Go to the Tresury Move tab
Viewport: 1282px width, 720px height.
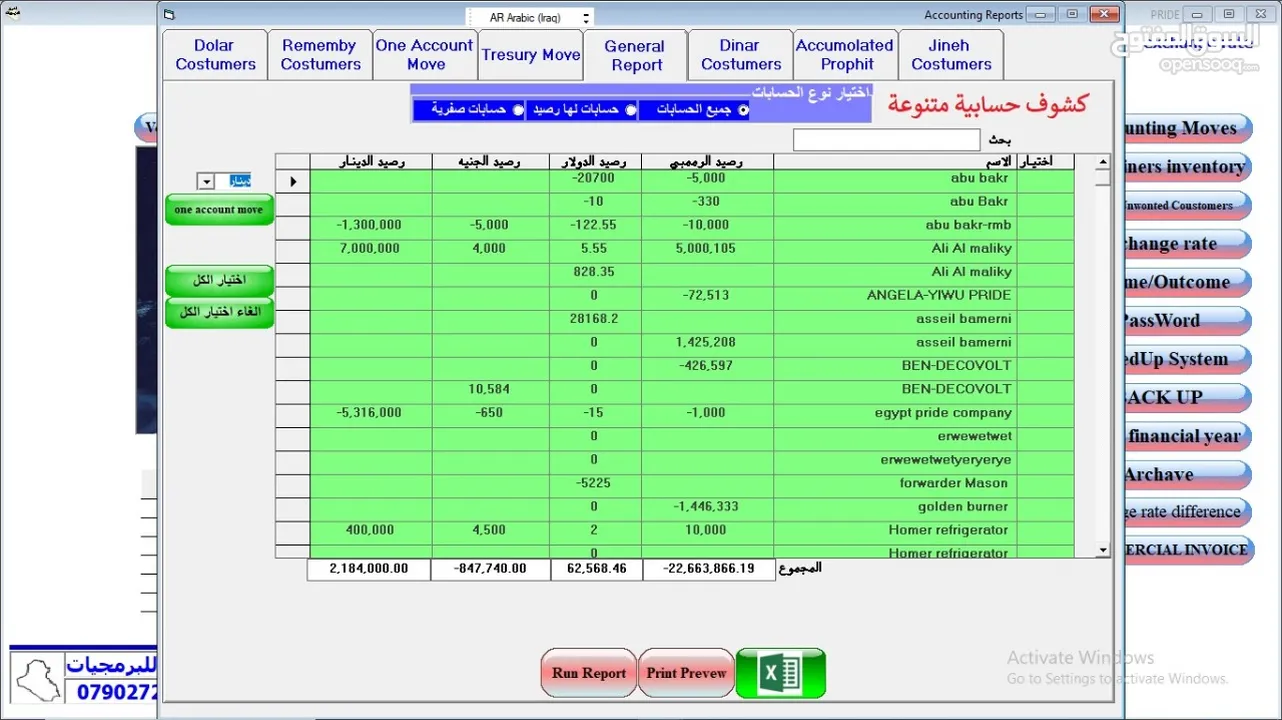coord(530,55)
